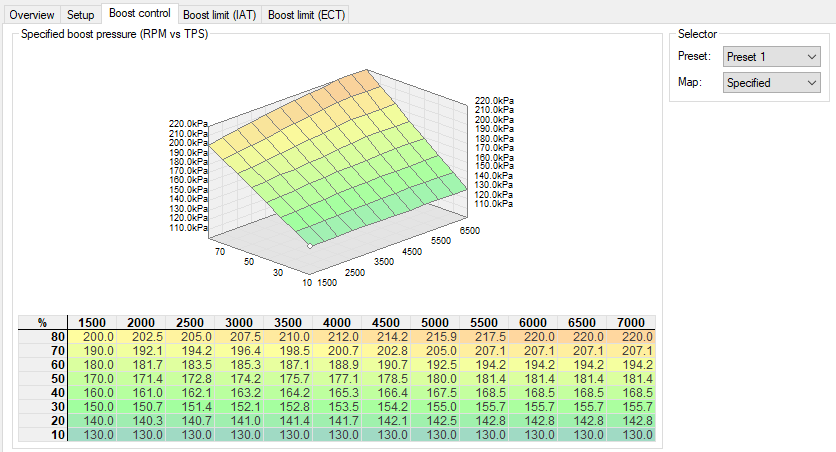This screenshot has height=452, width=836.
Task: Select the 20% TPS row header
Action: [x=43, y=421]
